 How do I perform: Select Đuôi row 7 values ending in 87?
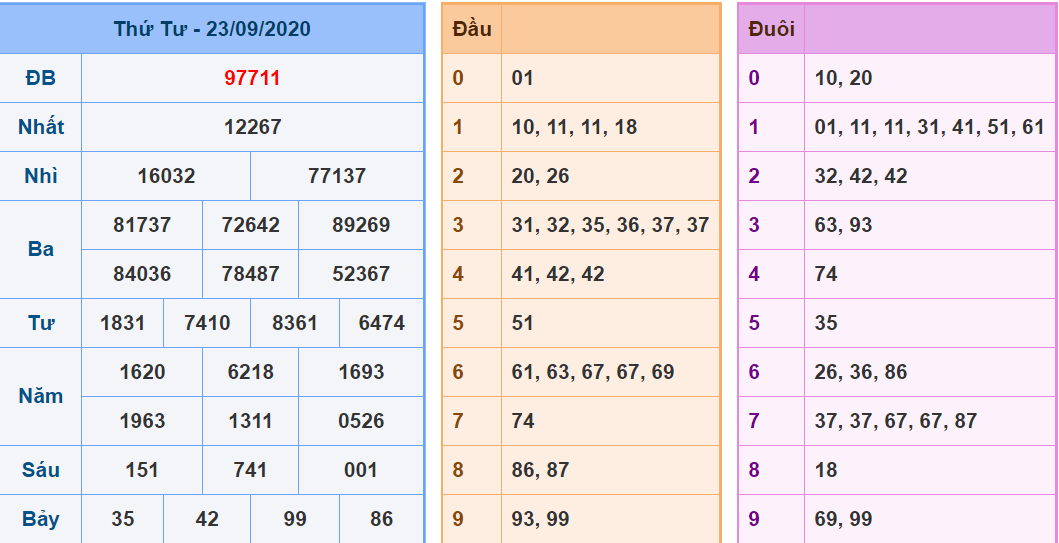click(x=895, y=421)
